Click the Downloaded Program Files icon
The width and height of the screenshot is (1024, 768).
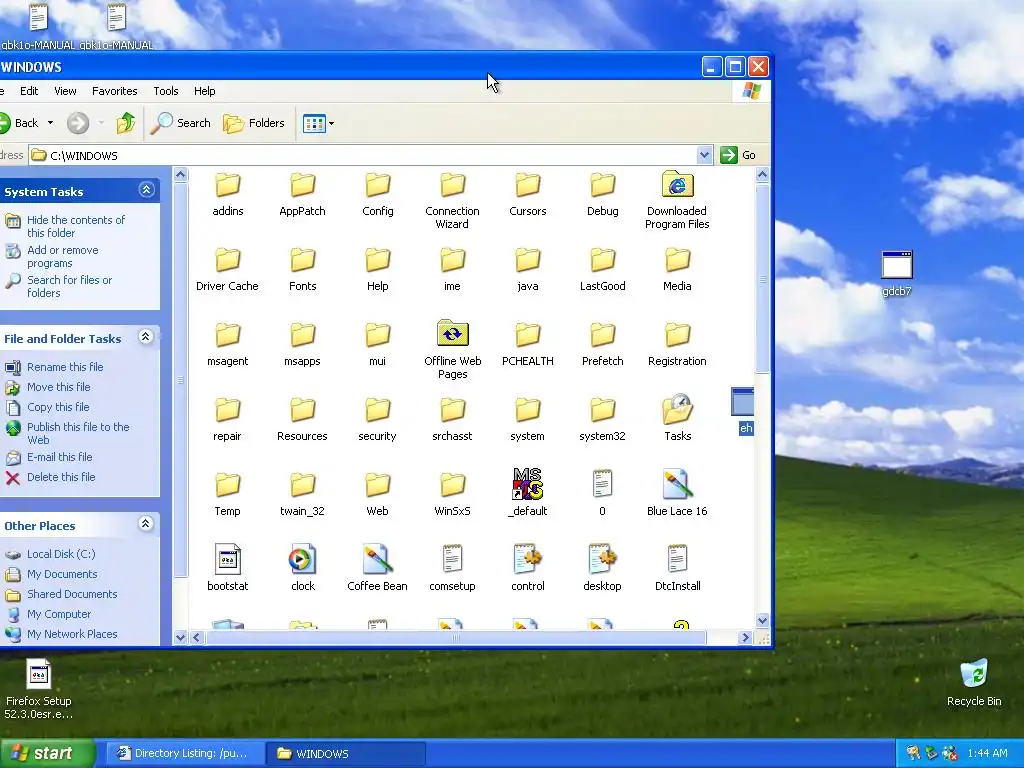(677, 184)
